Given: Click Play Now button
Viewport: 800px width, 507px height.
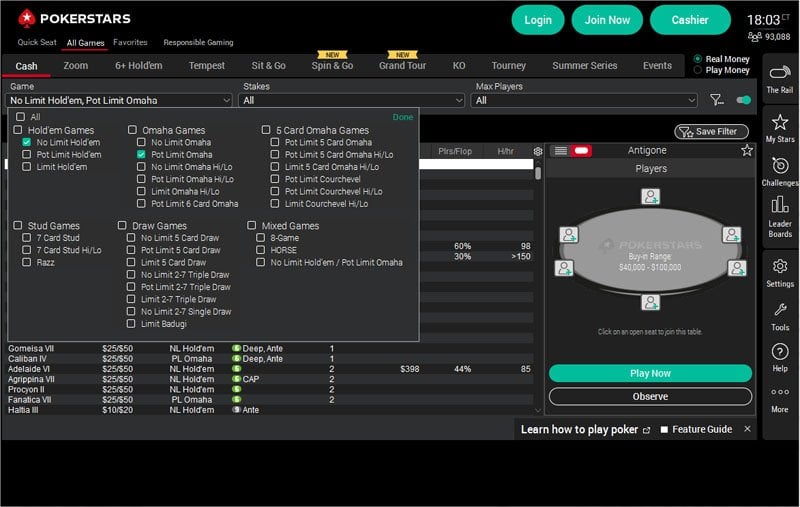Looking at the screenshot, I should 650,373.
